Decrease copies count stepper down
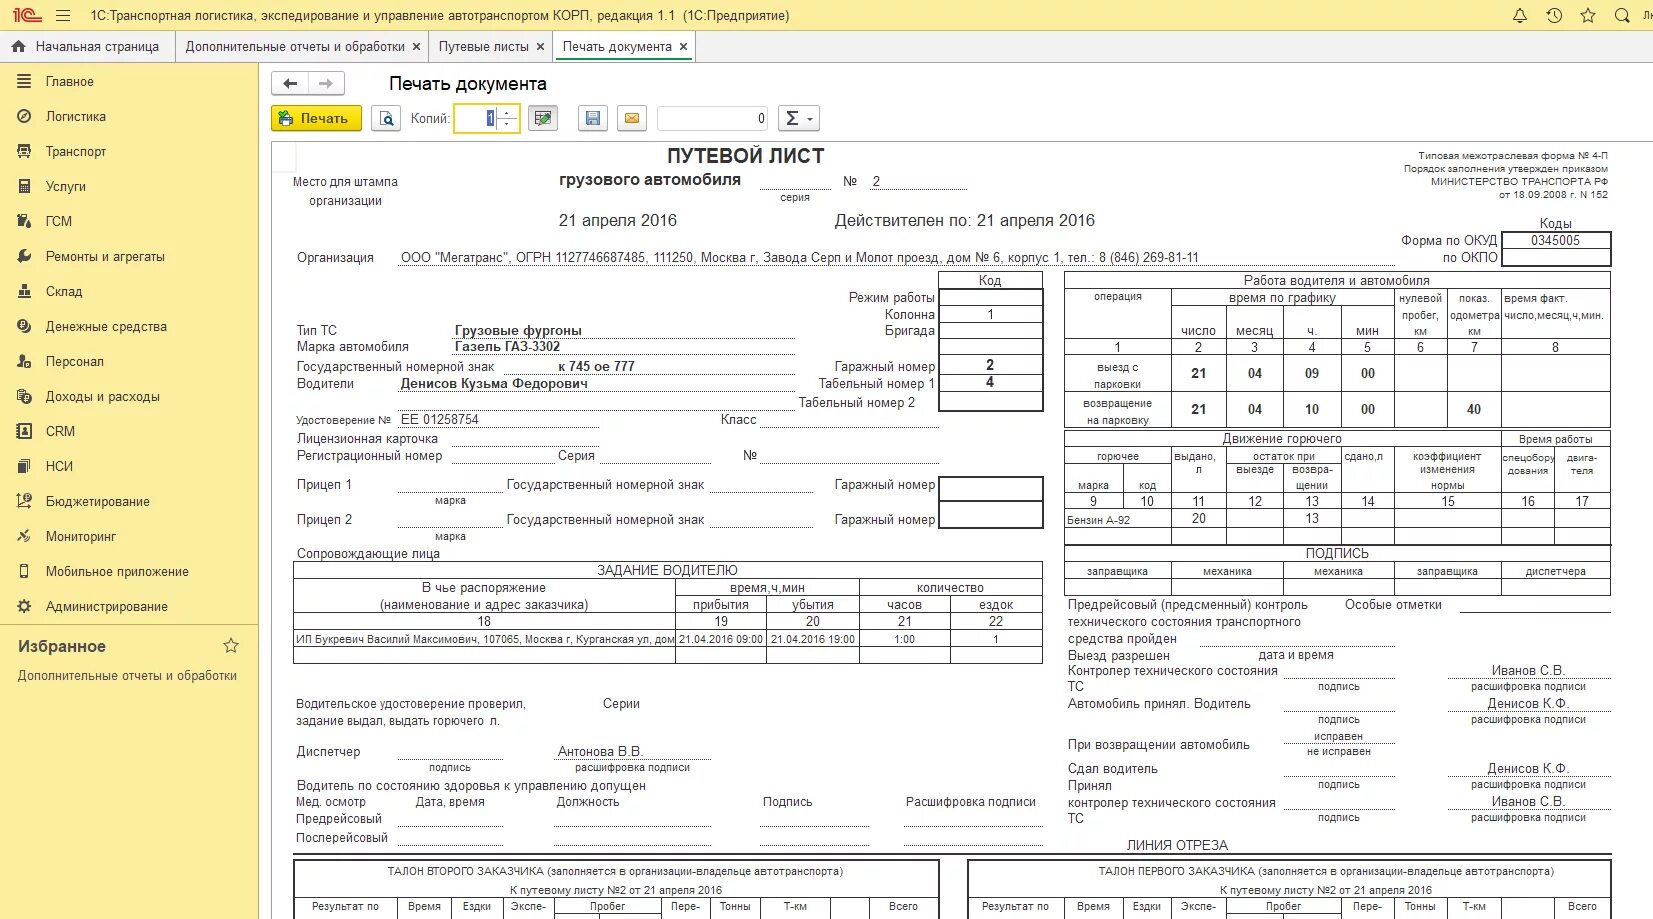 point(508,125)
